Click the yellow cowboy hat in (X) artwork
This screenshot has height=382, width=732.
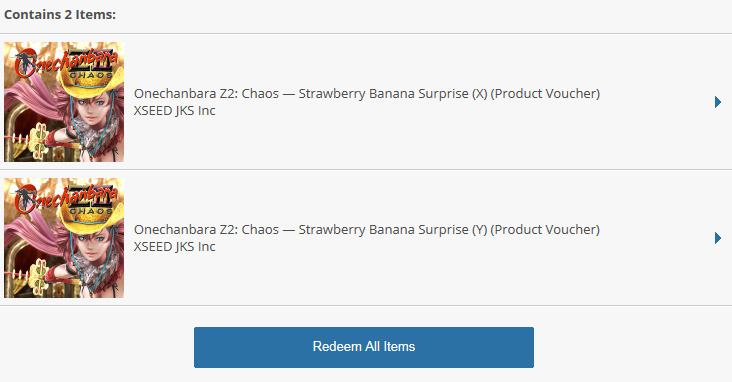pyautogui.click(x=91, y=80)
